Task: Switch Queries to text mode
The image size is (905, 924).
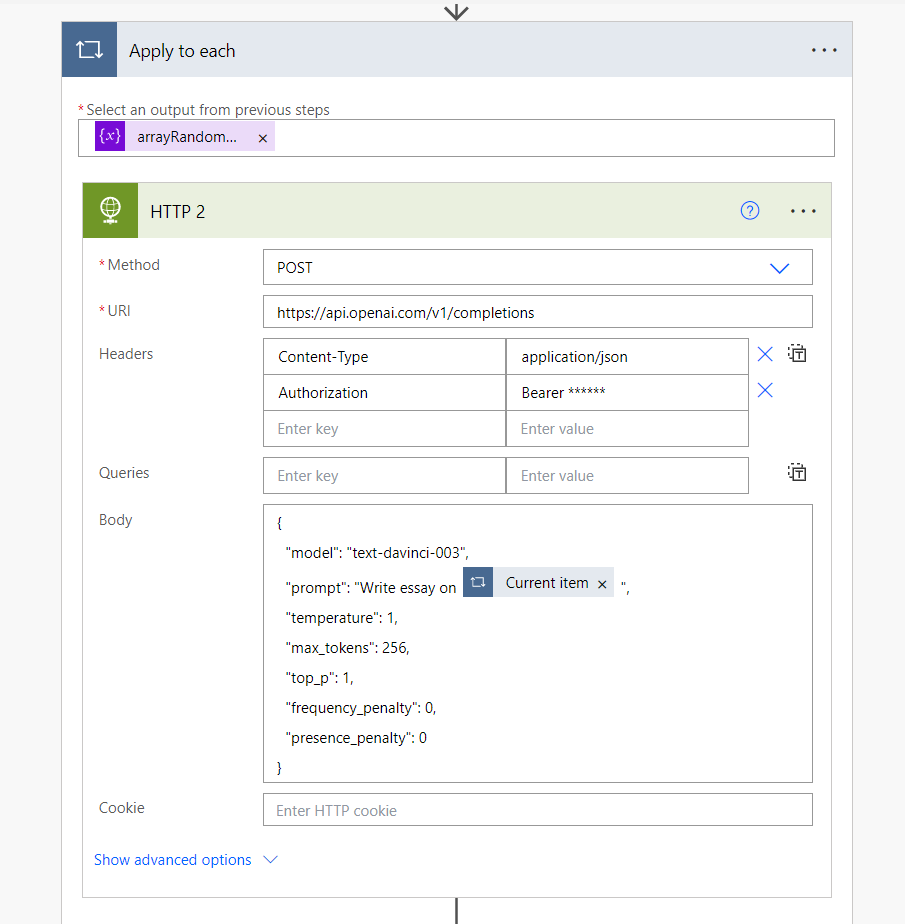Action: (x=797, y=473)
